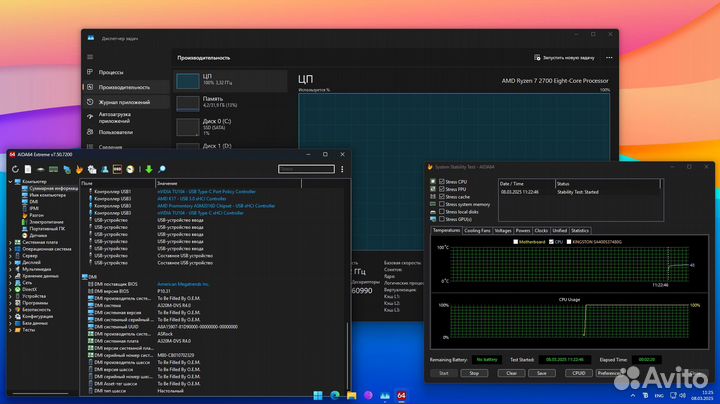Expand the Сеть tree node
Viewport: 720px width, 404px height.
pyautogui.click(x=11, y=283)
